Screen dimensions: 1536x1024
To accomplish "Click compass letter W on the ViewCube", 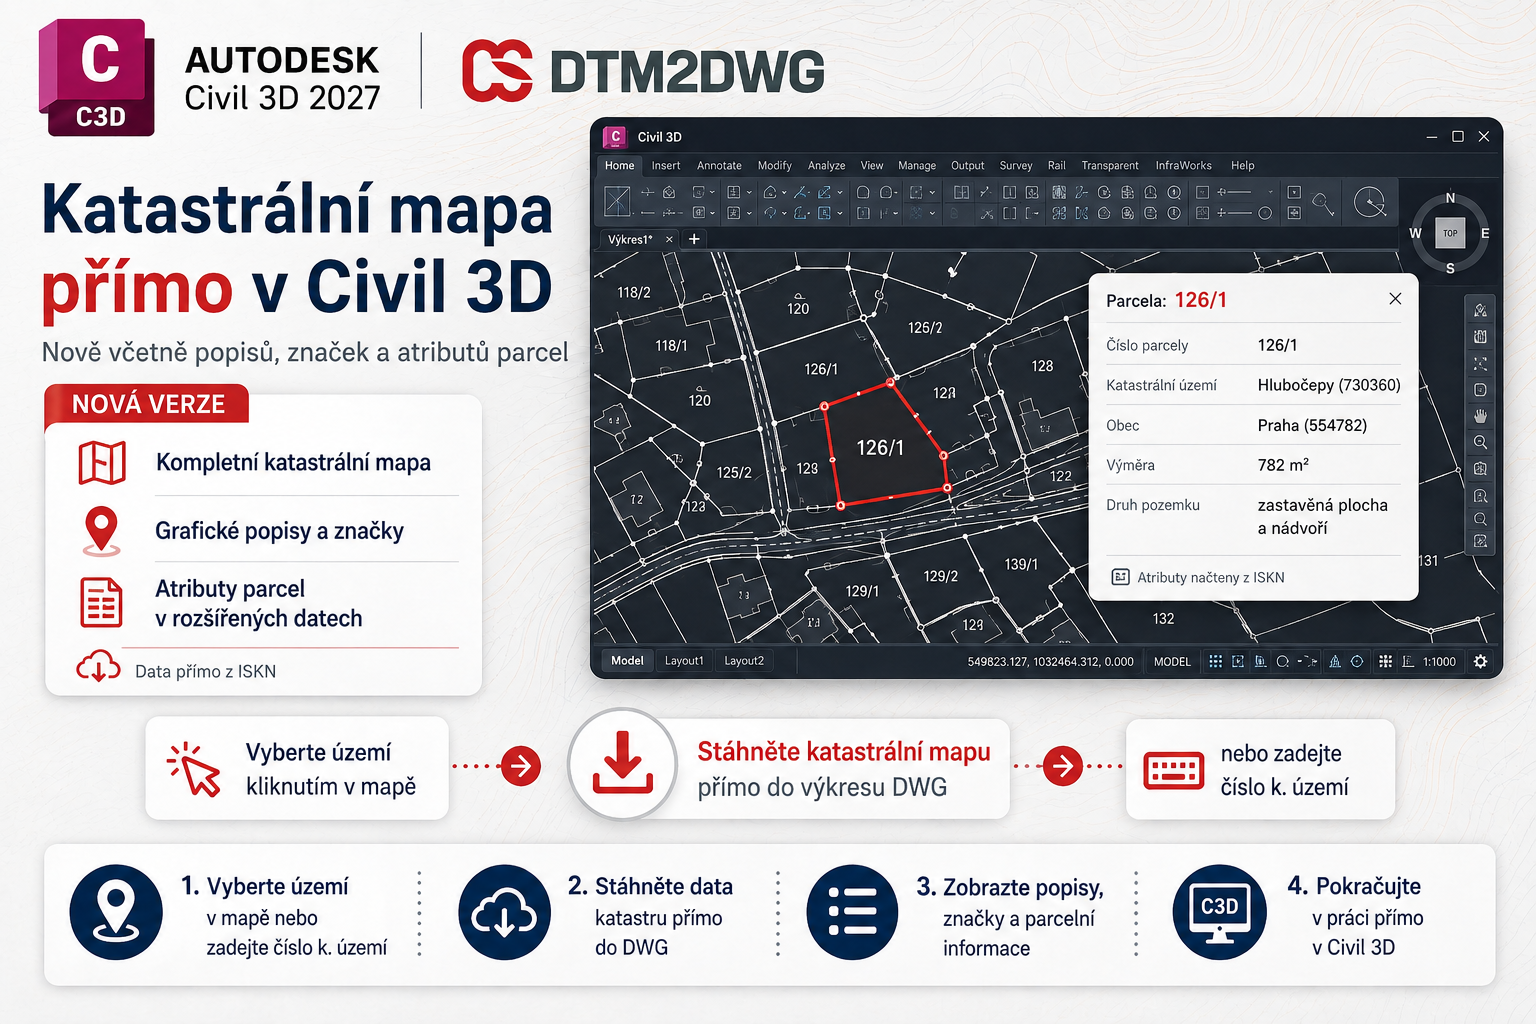I will click(x=1415, y=234).
